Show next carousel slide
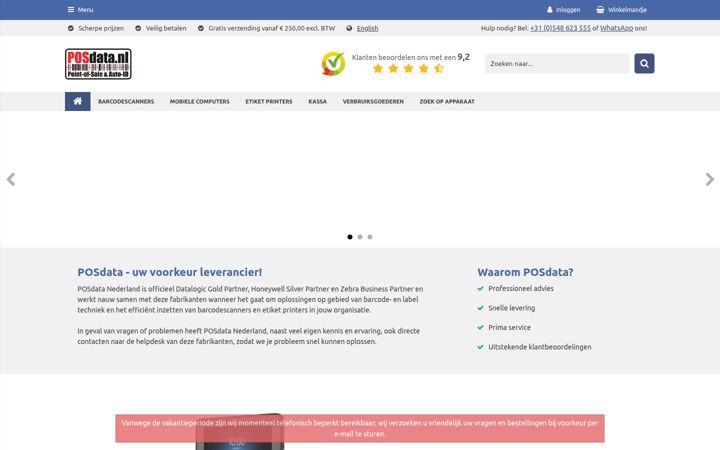 tap(709, 179)
